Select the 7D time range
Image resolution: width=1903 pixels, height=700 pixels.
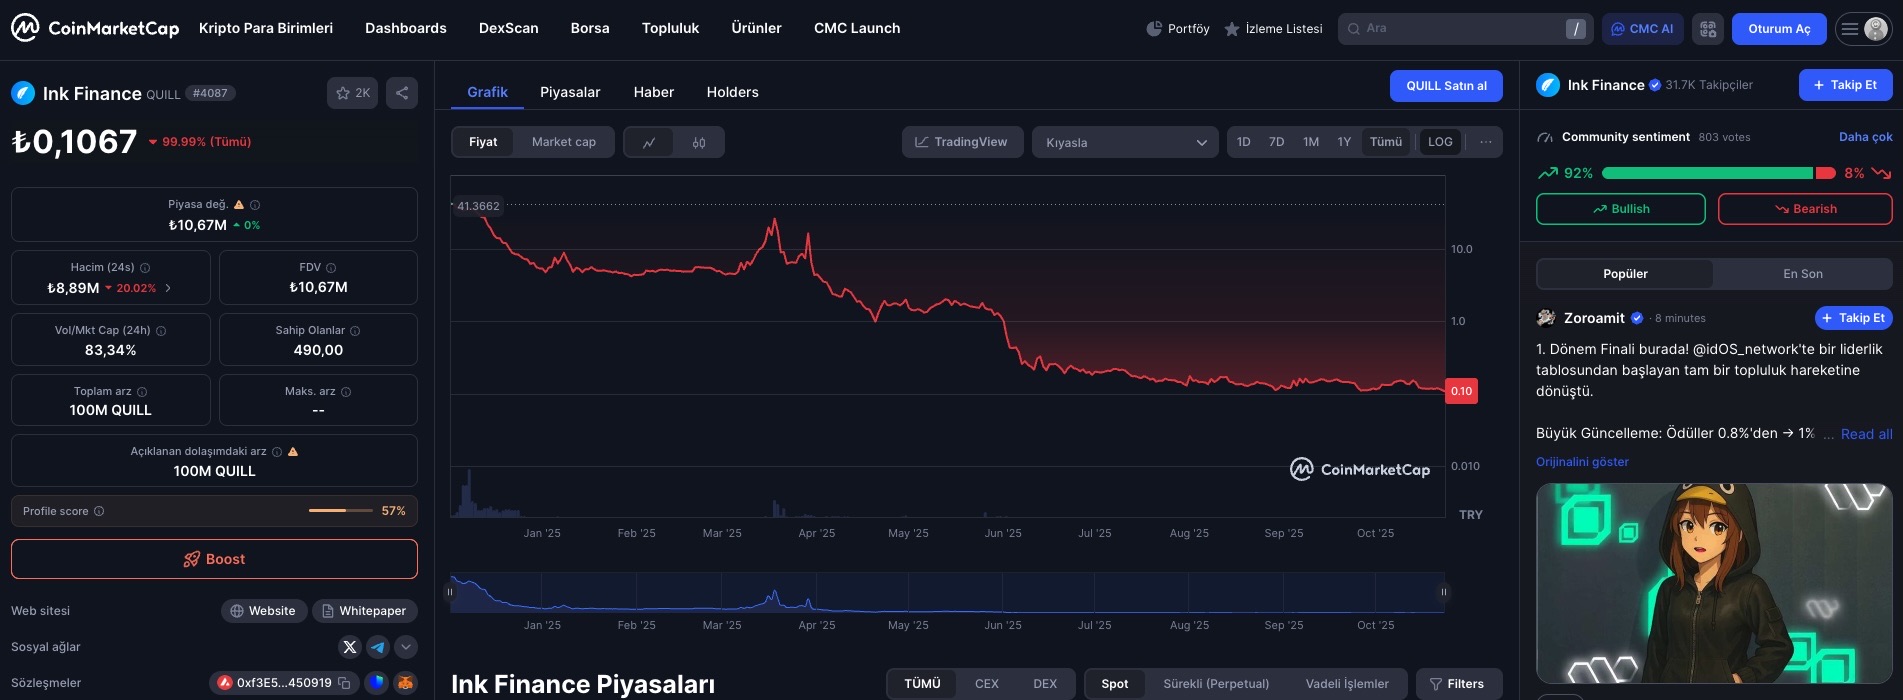coord(1277,142)
